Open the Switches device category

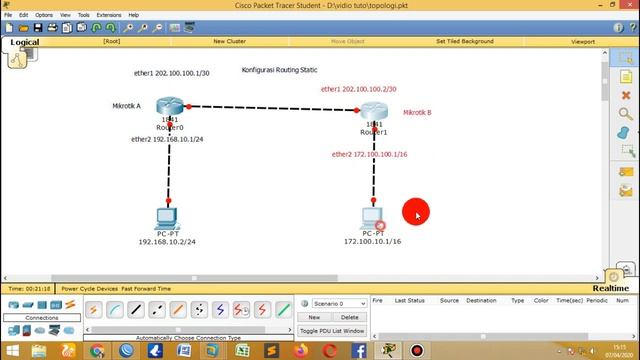click(x=28, y=304)
